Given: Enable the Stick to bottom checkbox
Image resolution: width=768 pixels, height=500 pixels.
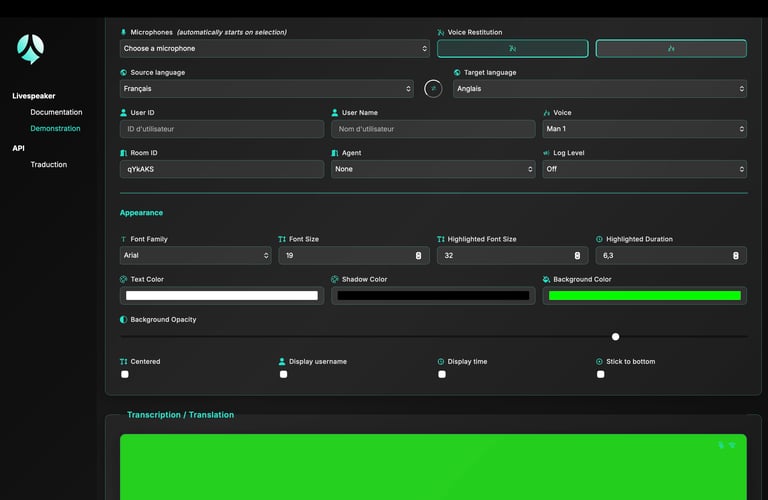Looking at the screenshot, I should tap(600, 374).
